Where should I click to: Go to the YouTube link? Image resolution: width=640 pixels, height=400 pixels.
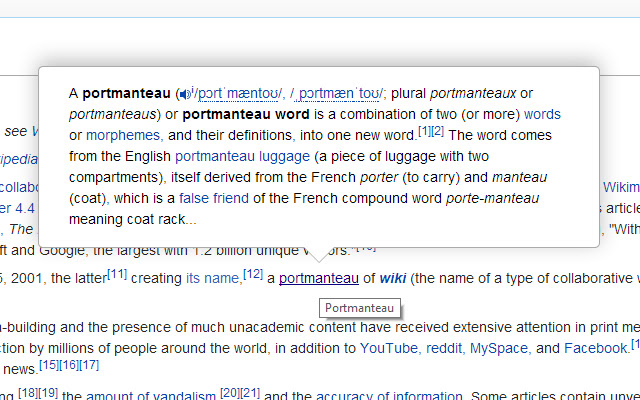pyautogui.click(x=388, y=348)
